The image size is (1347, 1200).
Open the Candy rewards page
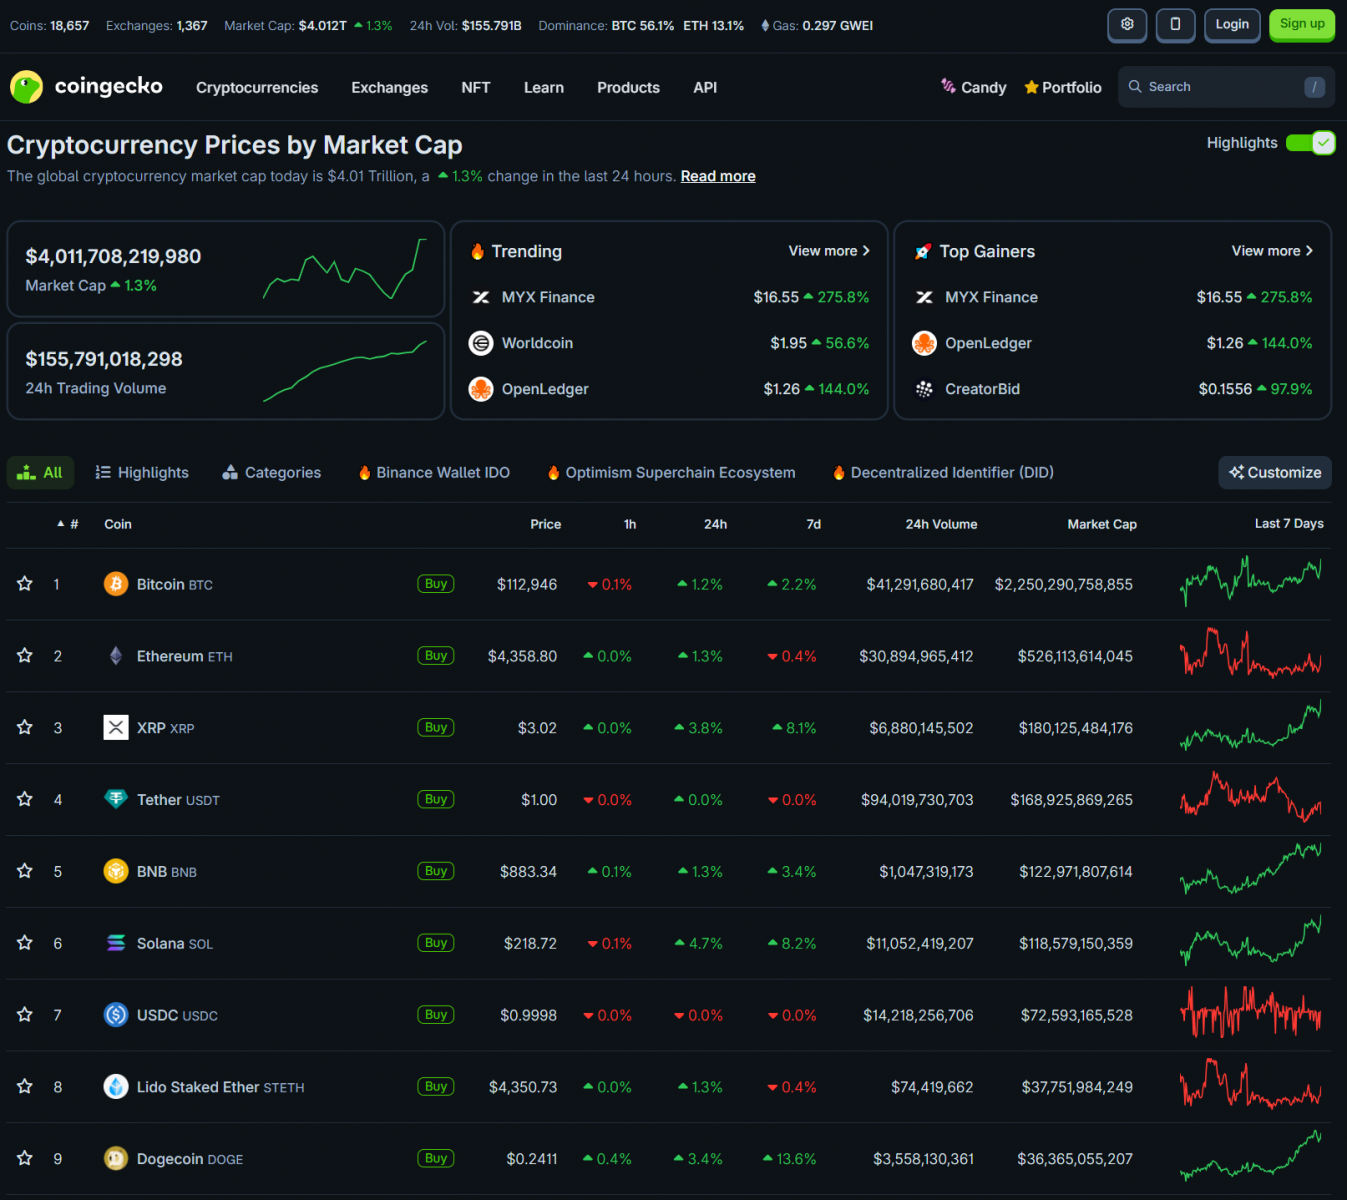972,87
